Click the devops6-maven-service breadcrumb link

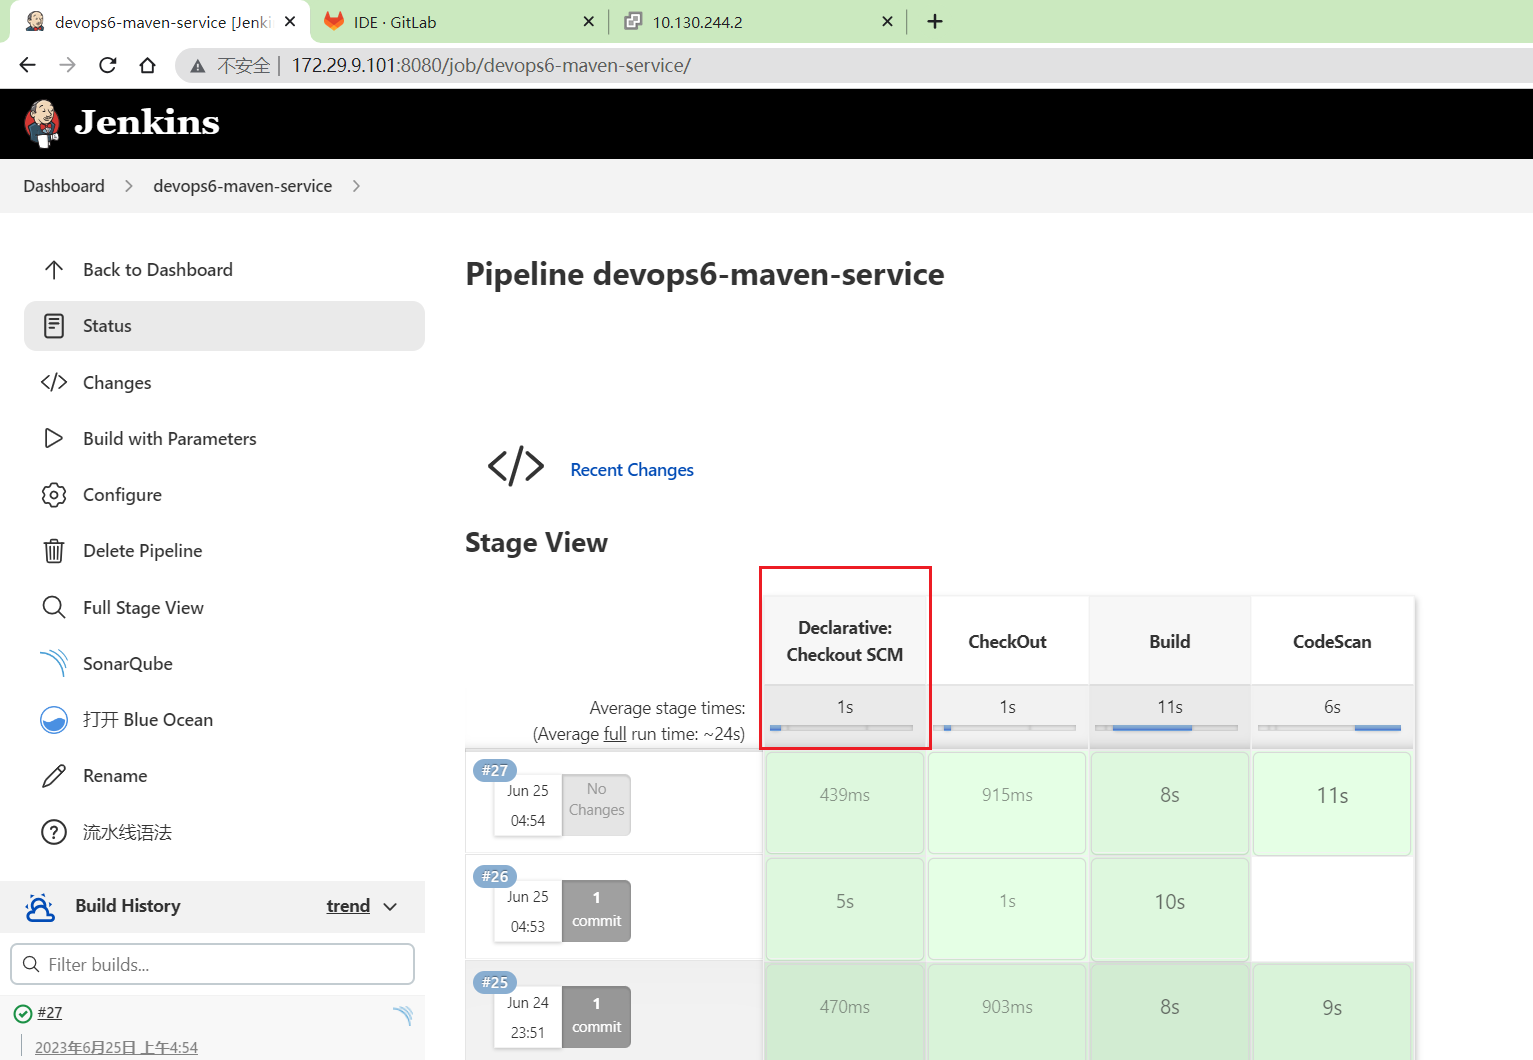[242, 186]
